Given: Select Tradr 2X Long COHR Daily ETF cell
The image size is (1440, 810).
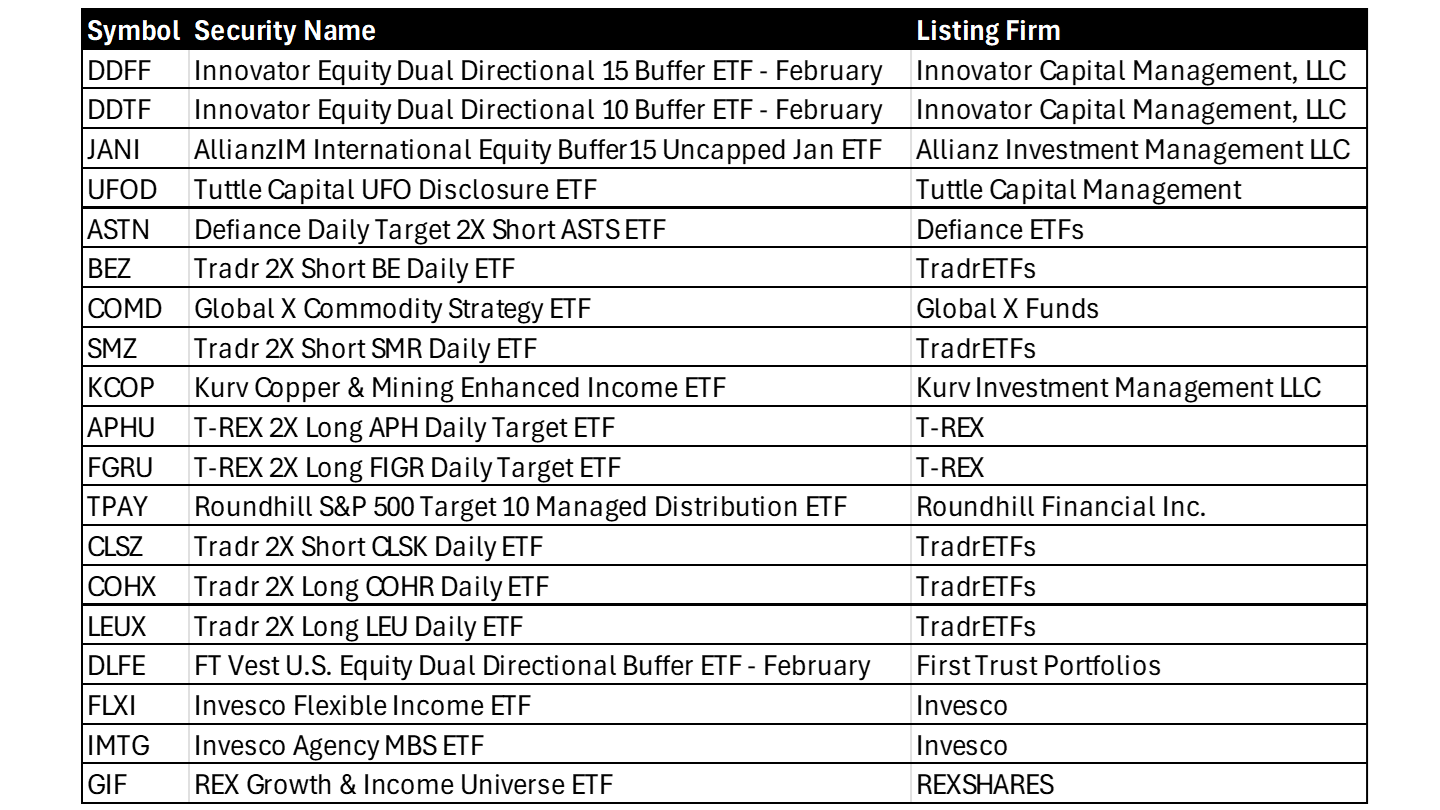Looking at the screenshot, I should [x=371, y=587].
